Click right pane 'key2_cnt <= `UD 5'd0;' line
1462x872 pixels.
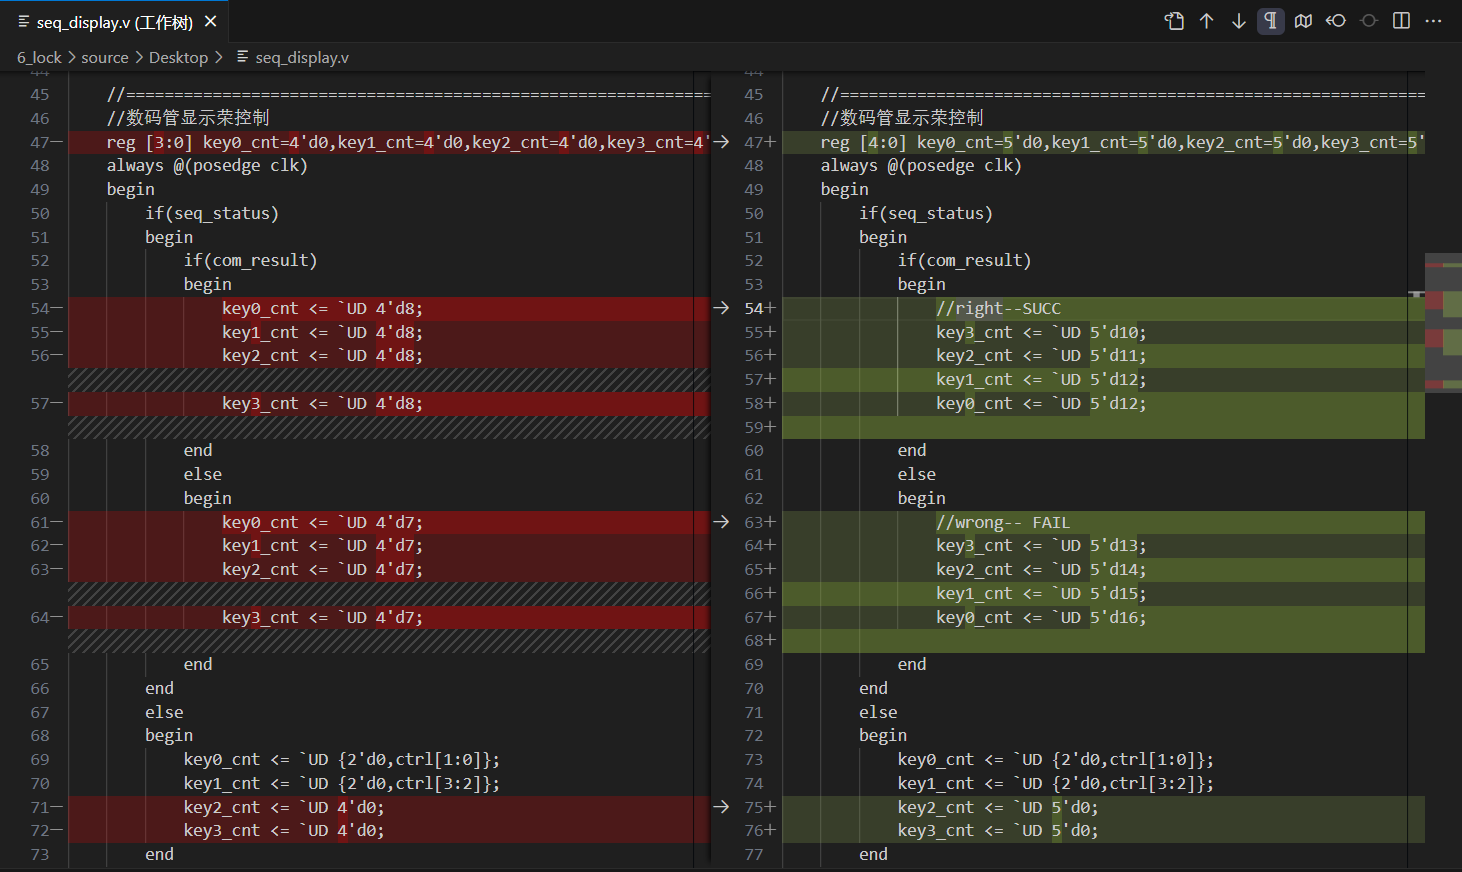(x=998, y=807)
